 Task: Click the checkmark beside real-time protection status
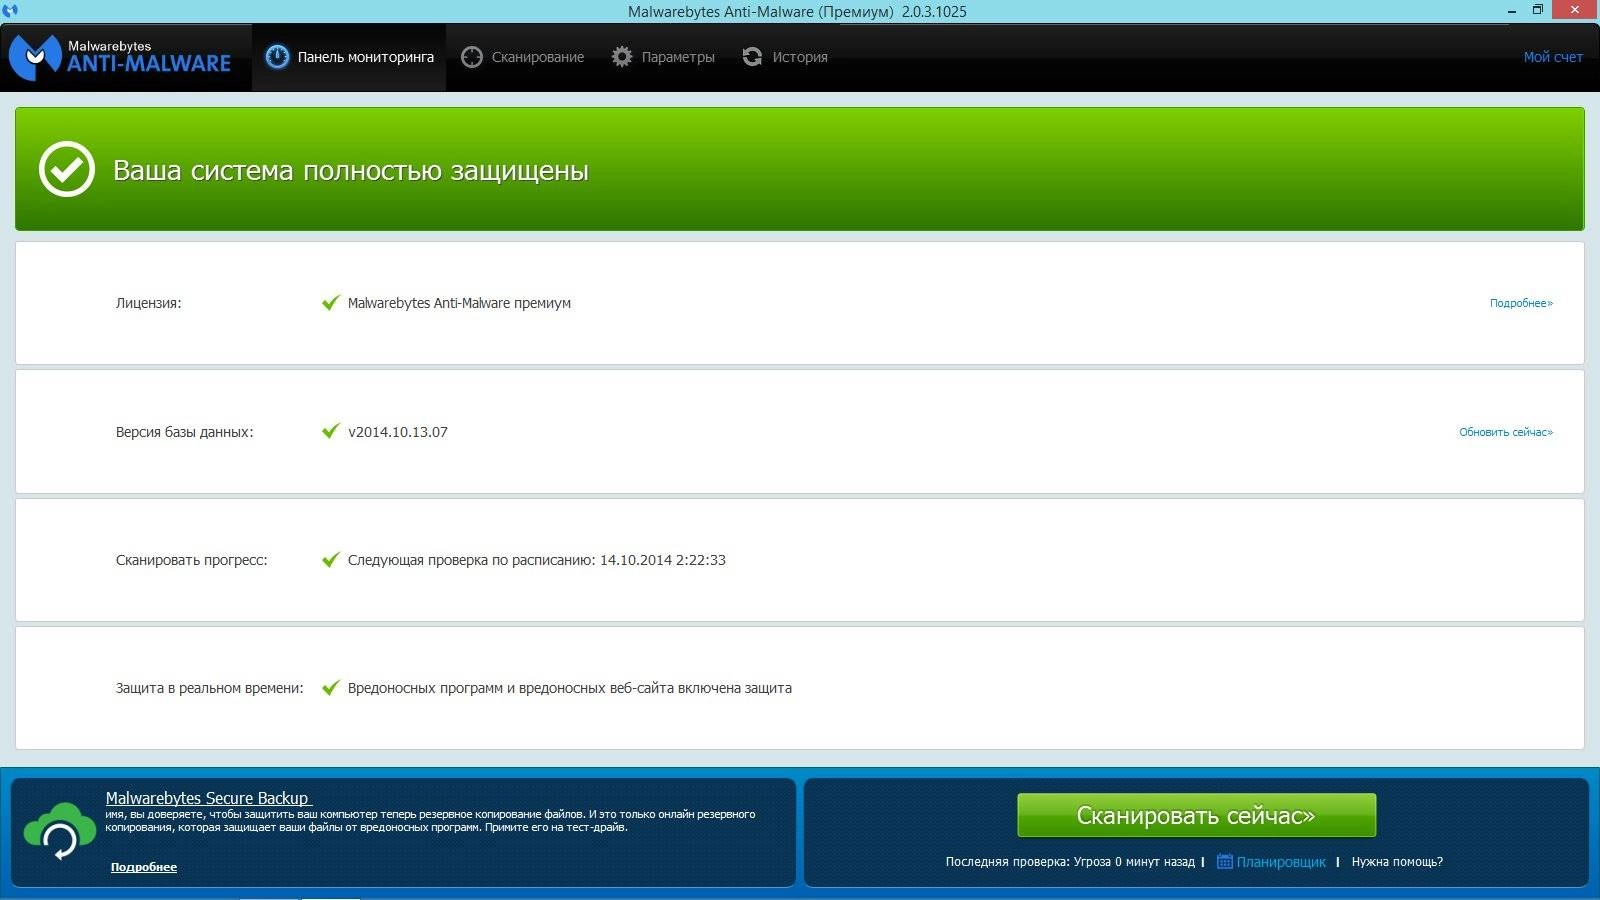(331, 687)
